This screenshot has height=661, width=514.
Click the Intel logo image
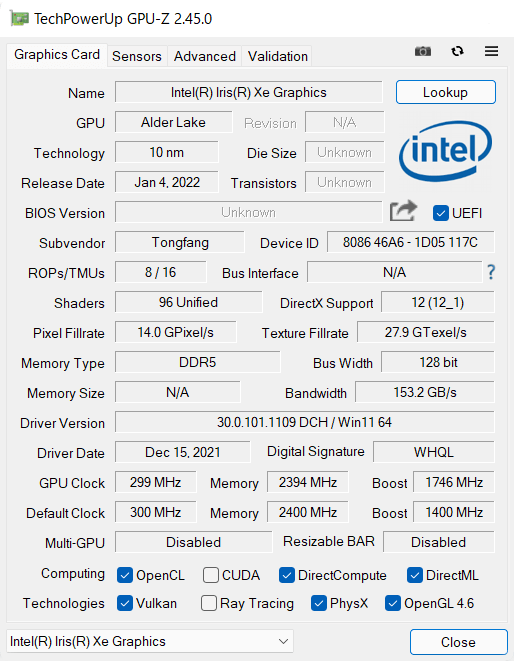tap(445, 151)
